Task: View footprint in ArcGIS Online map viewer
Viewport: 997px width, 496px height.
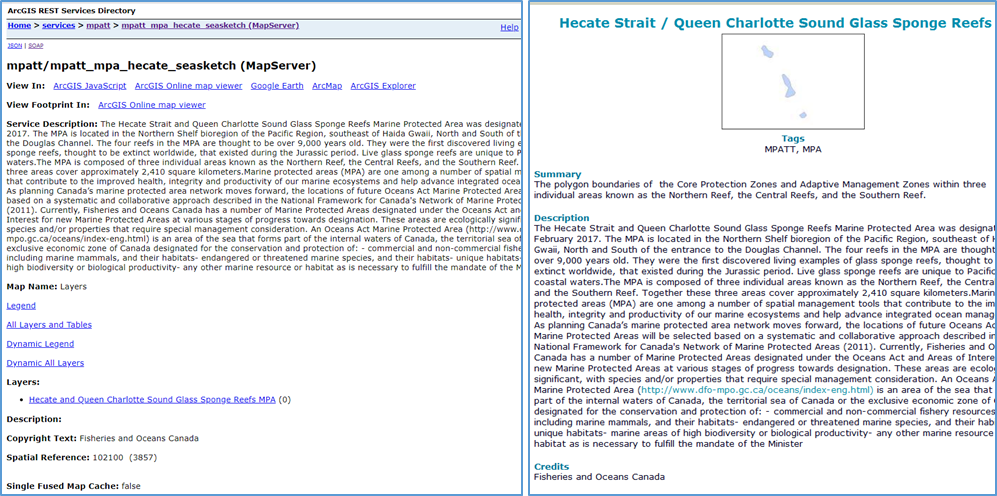Action: 152,105
